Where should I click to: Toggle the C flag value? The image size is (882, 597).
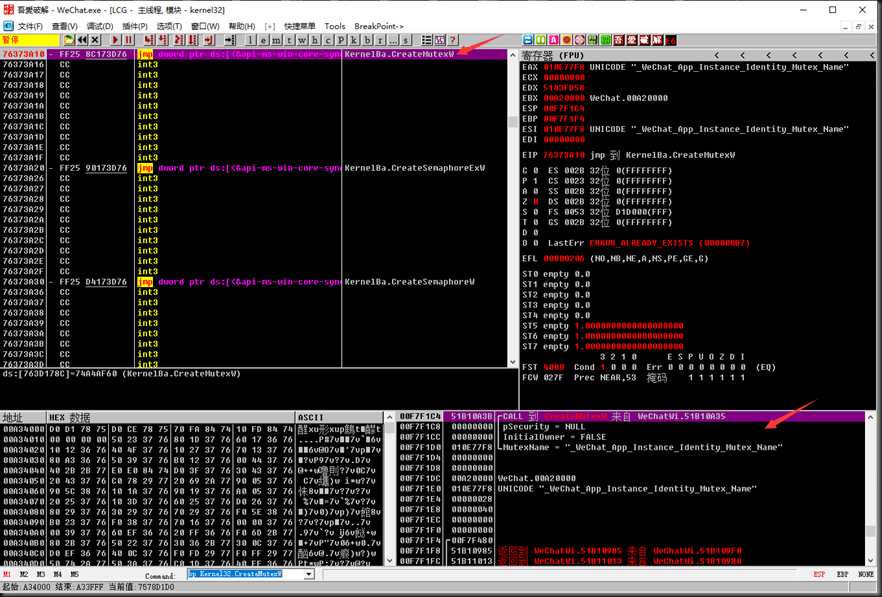pos(536,170)
